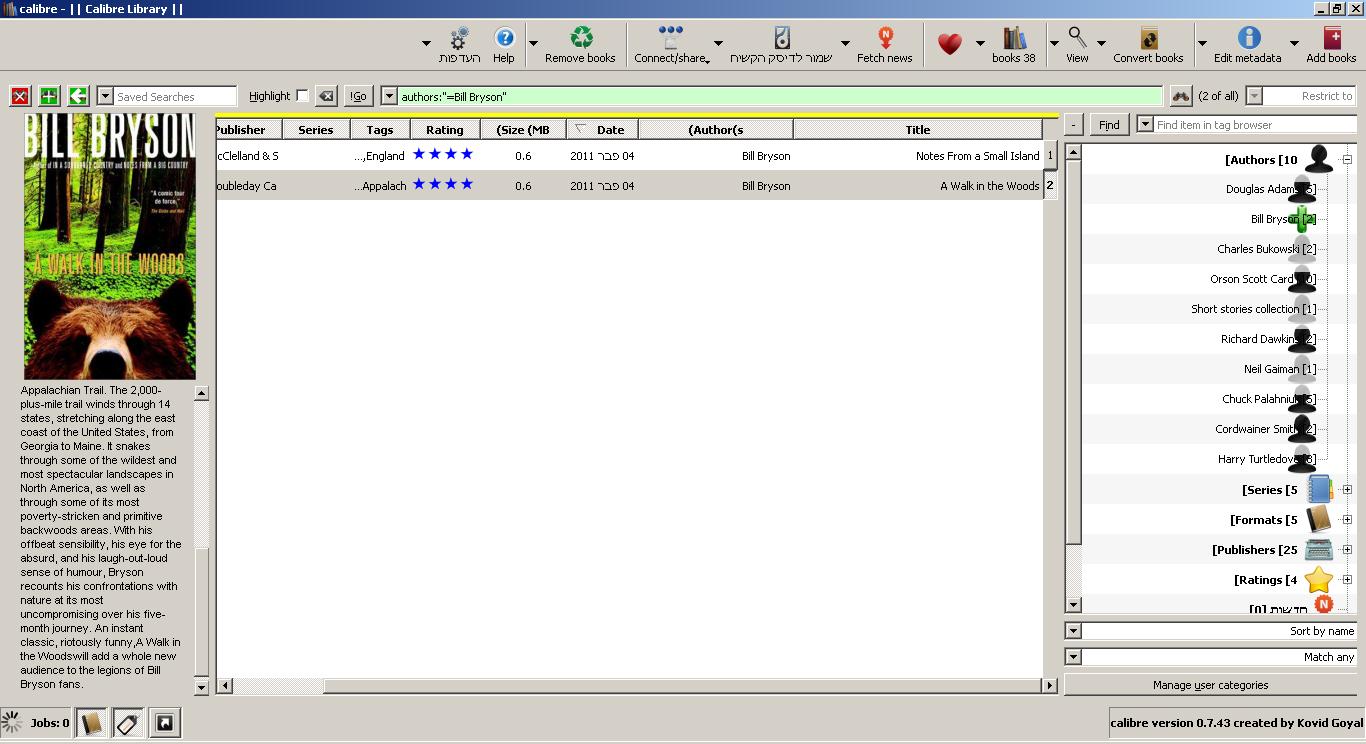Open the search history dropdown arrow
The image size is (1366, 744).
[x=389, y=96]
